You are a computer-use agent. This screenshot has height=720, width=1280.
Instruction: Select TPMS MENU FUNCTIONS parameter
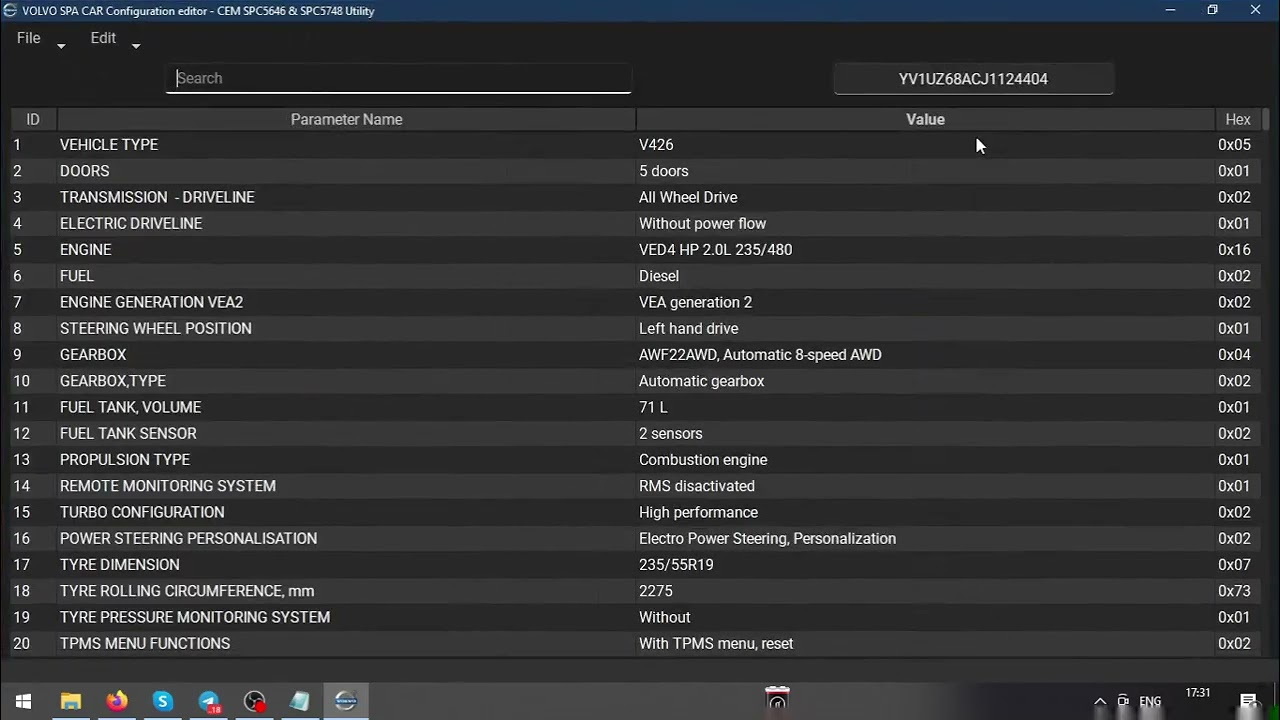click(145, 643)
